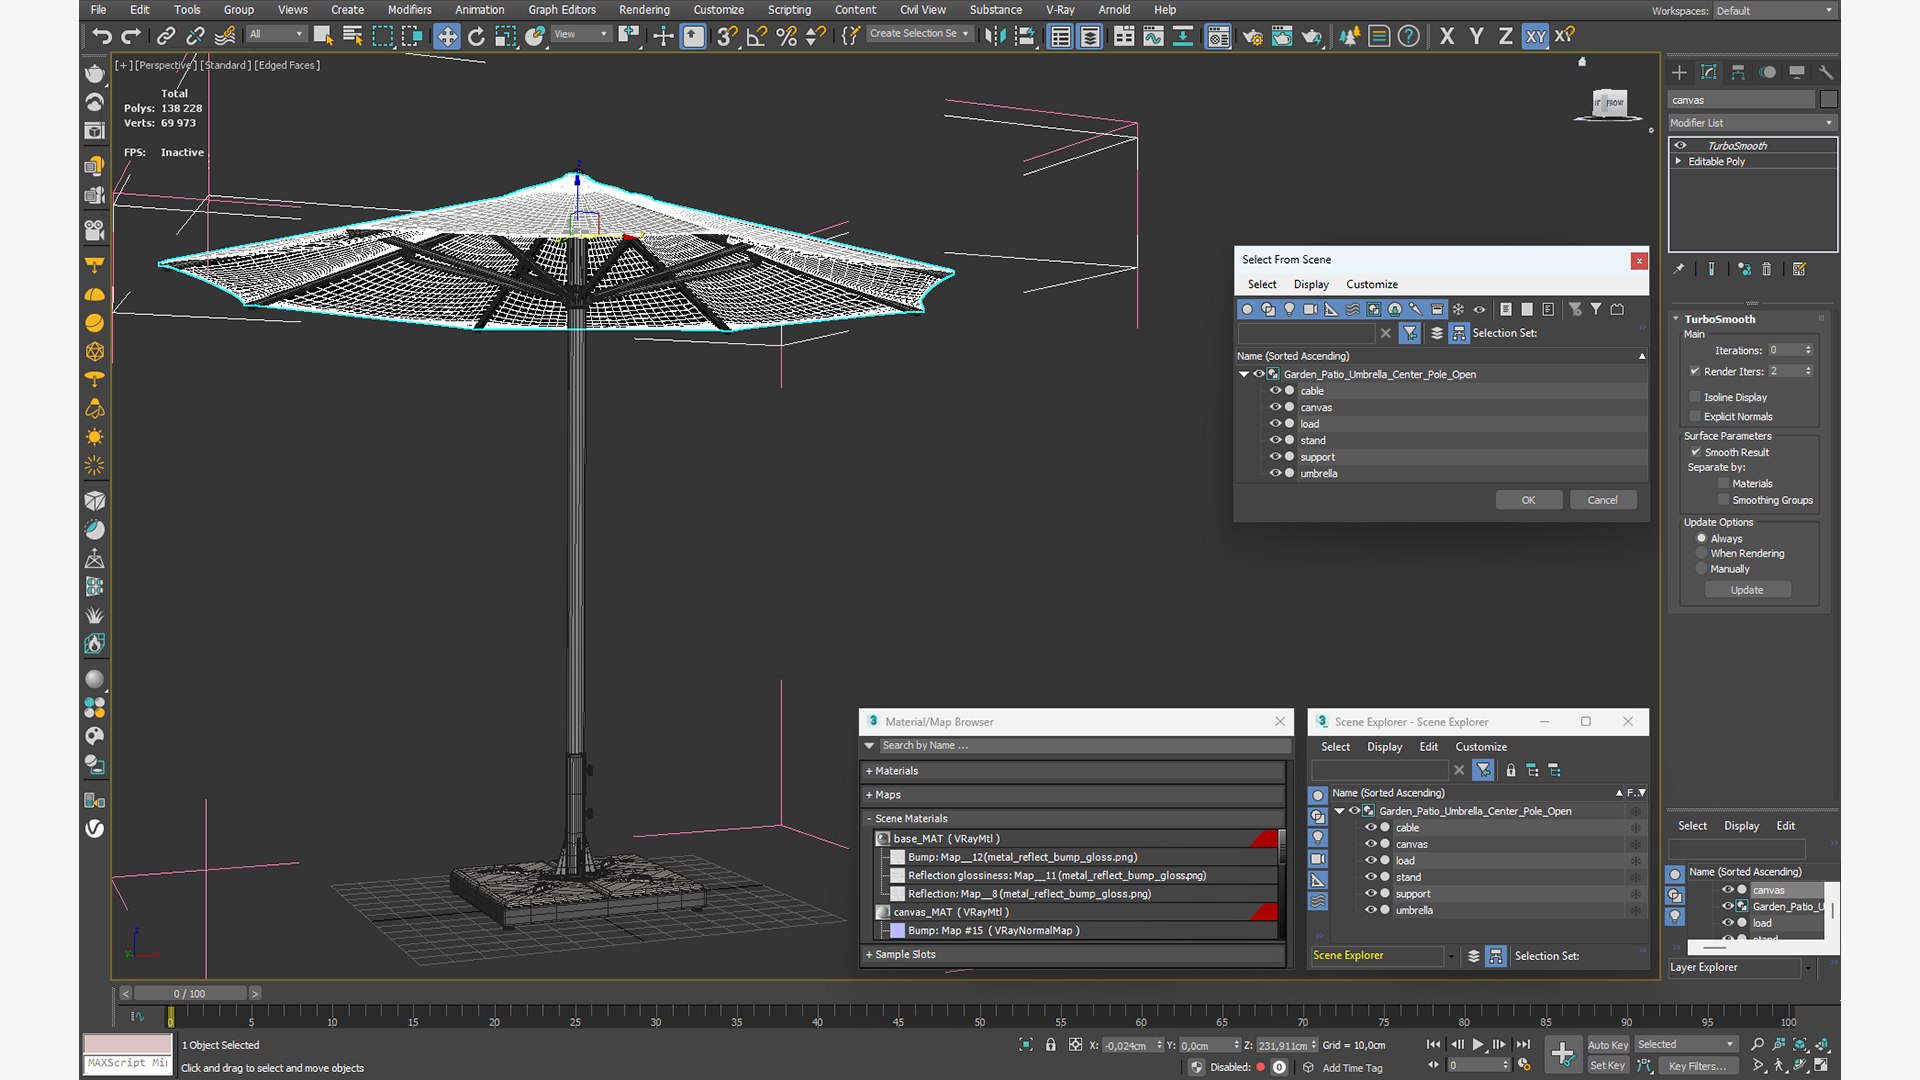1920x1080 pixels.
Task: Hide the cable object in Select From Scene
Action: pos(1275,391)
